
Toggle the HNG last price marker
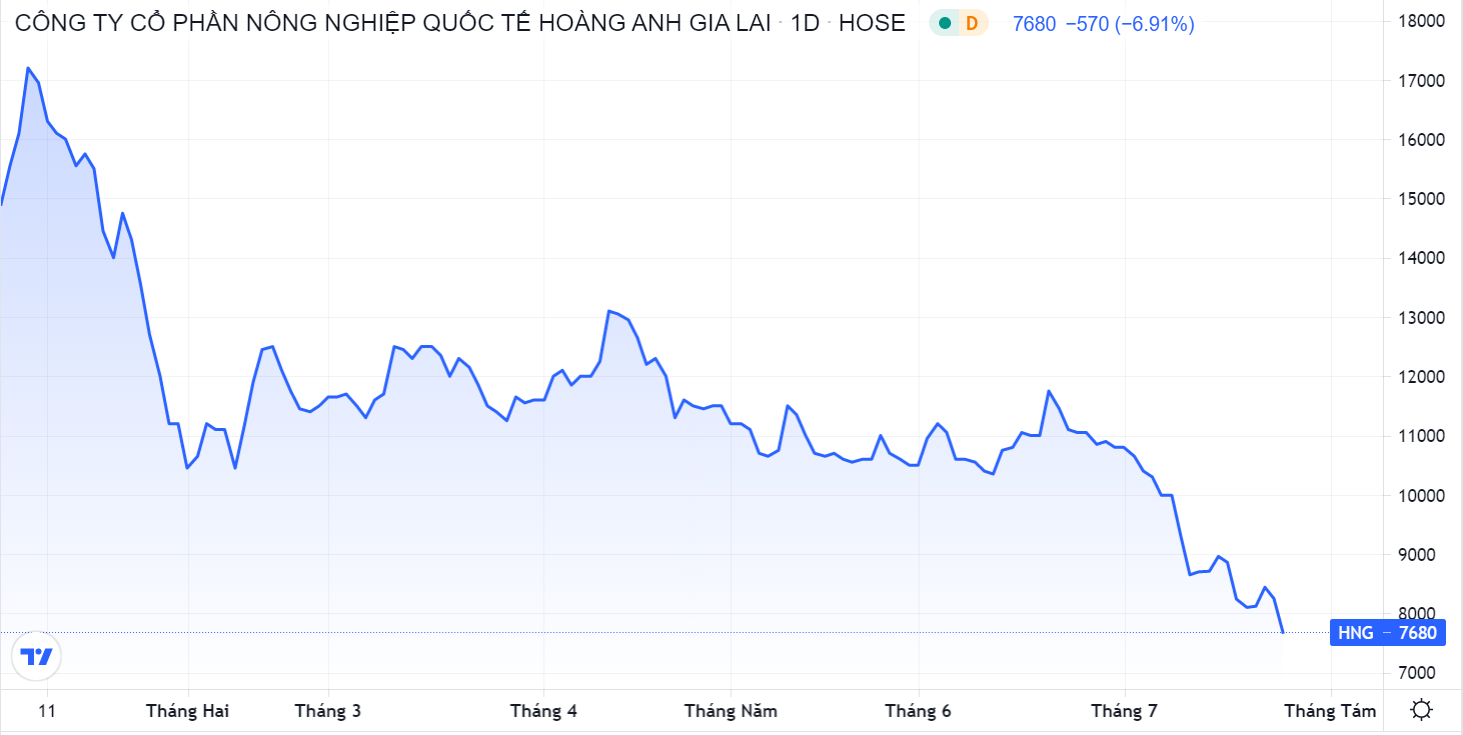(1388, 632)
